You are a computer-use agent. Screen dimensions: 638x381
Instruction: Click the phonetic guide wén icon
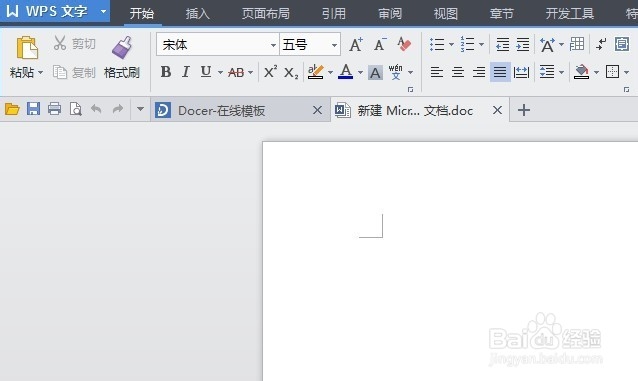[395, 72]
